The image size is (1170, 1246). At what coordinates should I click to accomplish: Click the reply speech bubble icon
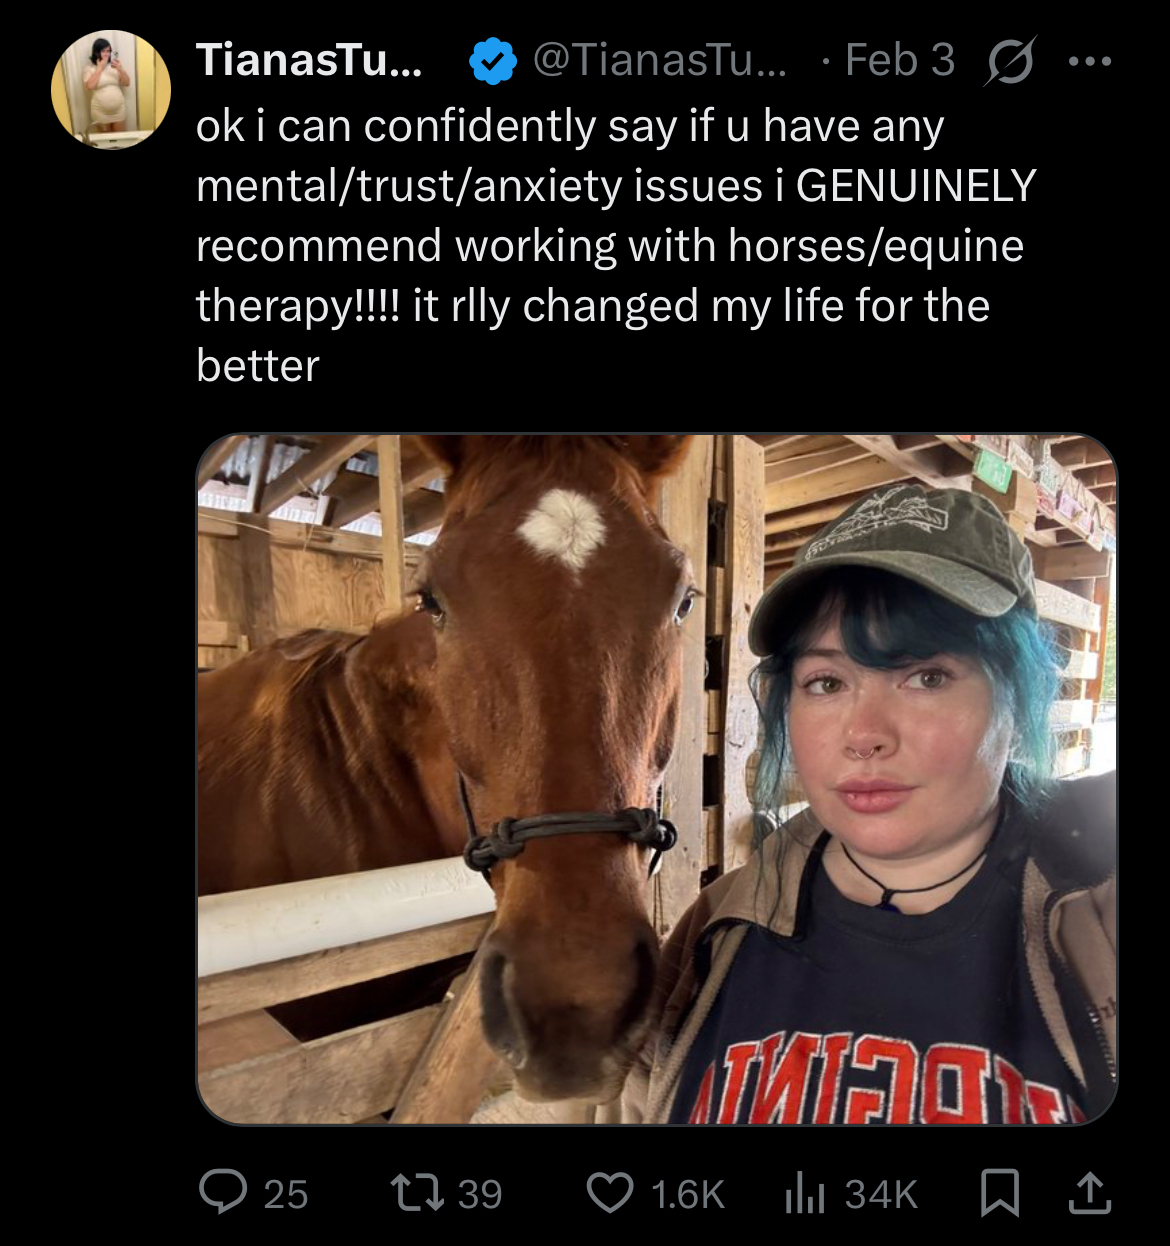(x=222, y=1193)
